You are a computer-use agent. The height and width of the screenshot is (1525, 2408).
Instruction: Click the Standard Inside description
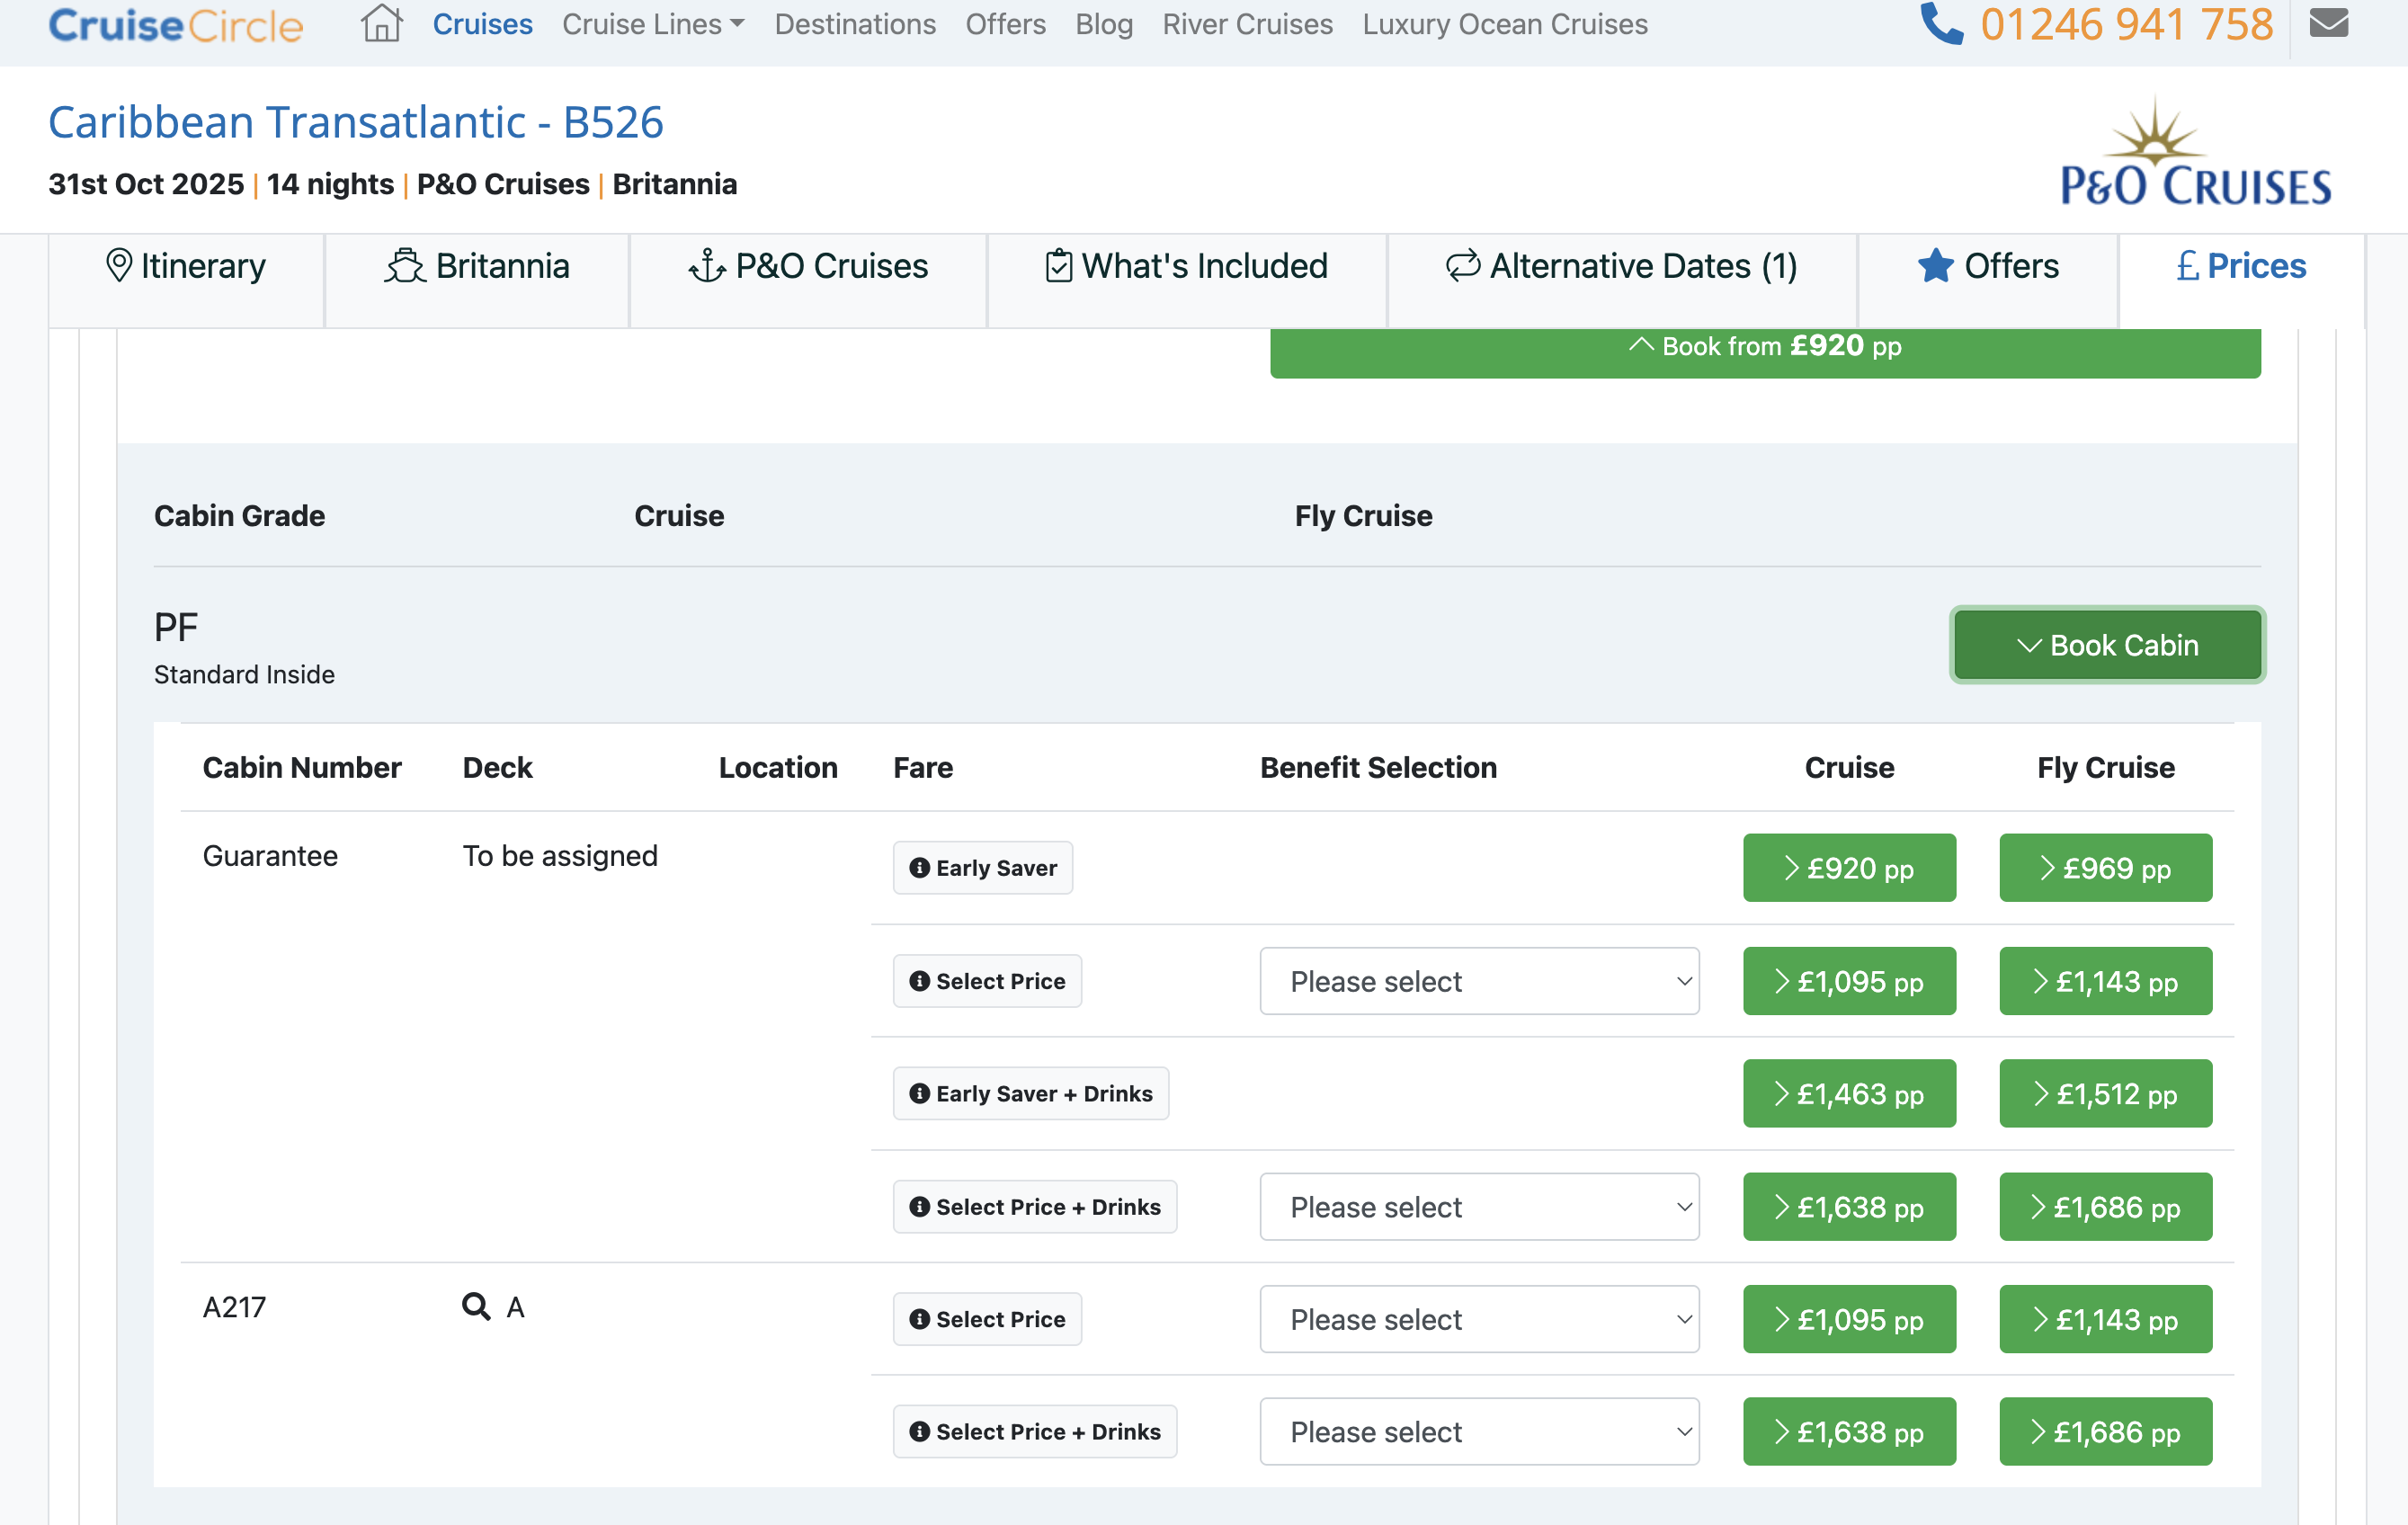(244, 674)
